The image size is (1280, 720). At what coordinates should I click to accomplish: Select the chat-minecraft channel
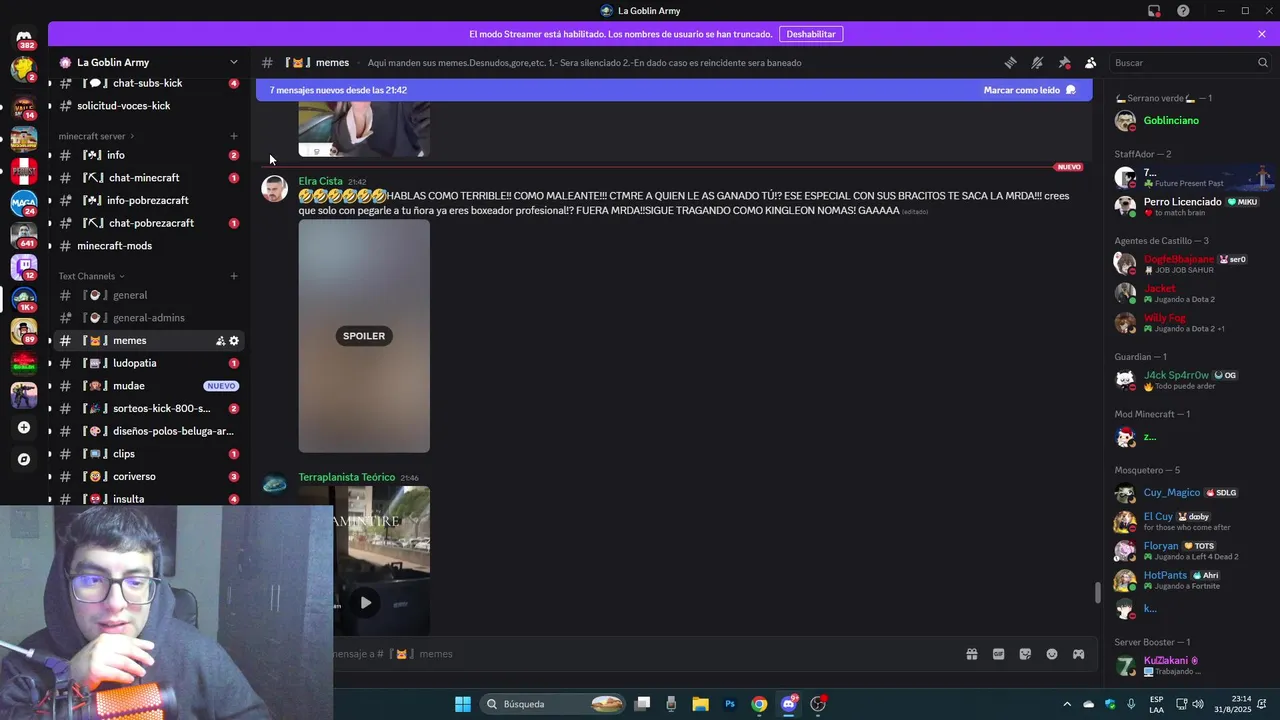[149, 178]
